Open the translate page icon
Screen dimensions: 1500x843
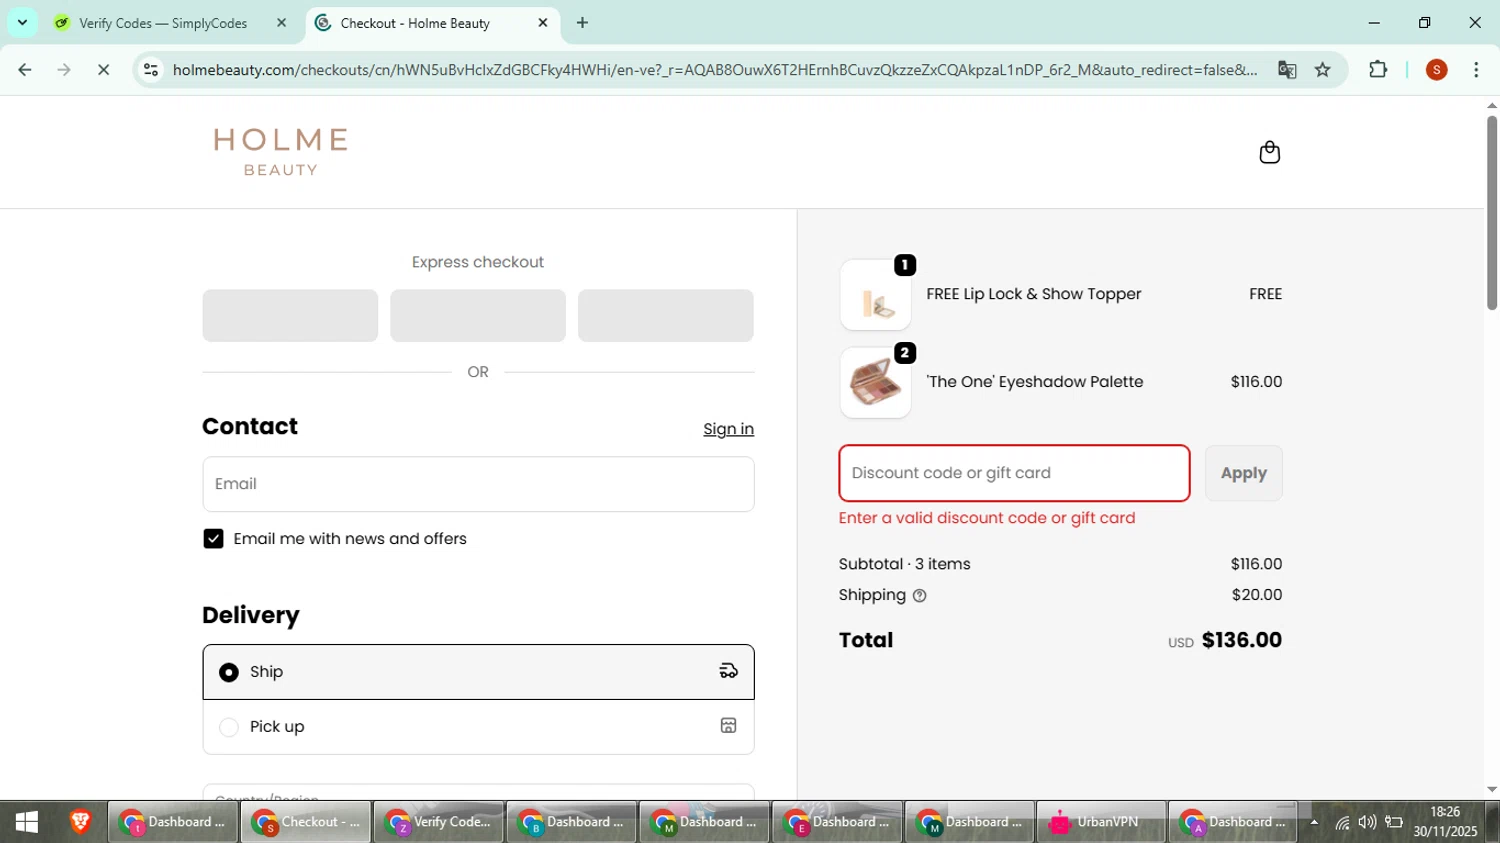tap(1287, 69)
